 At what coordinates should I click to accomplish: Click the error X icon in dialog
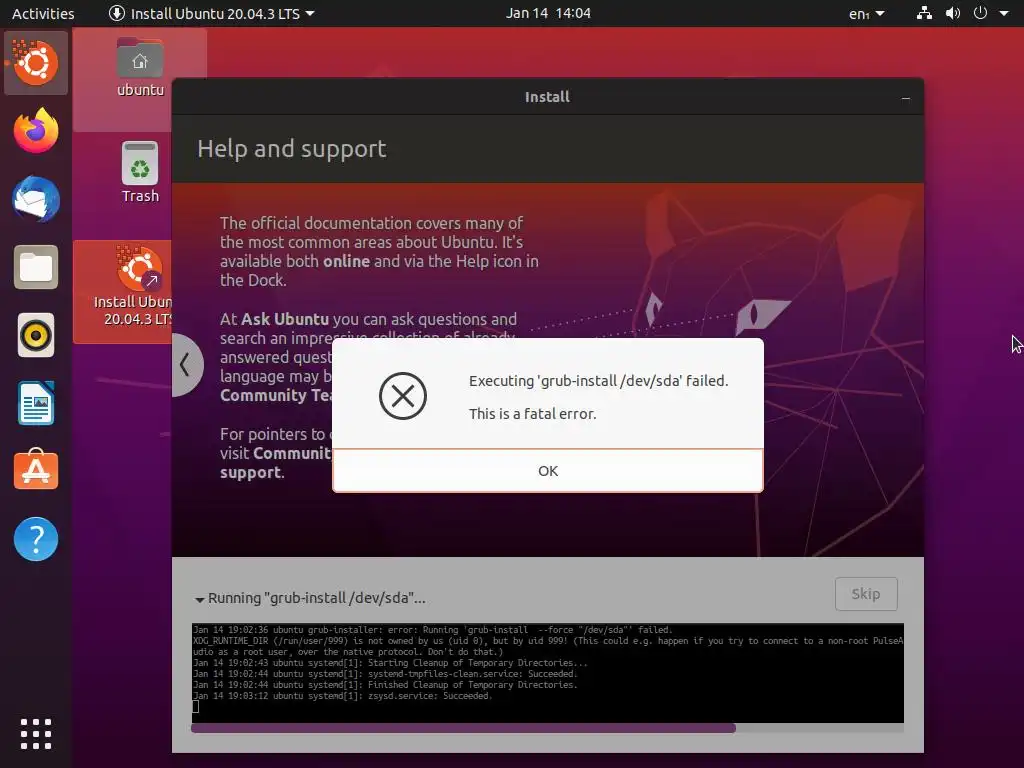click(x=403, y=396)
